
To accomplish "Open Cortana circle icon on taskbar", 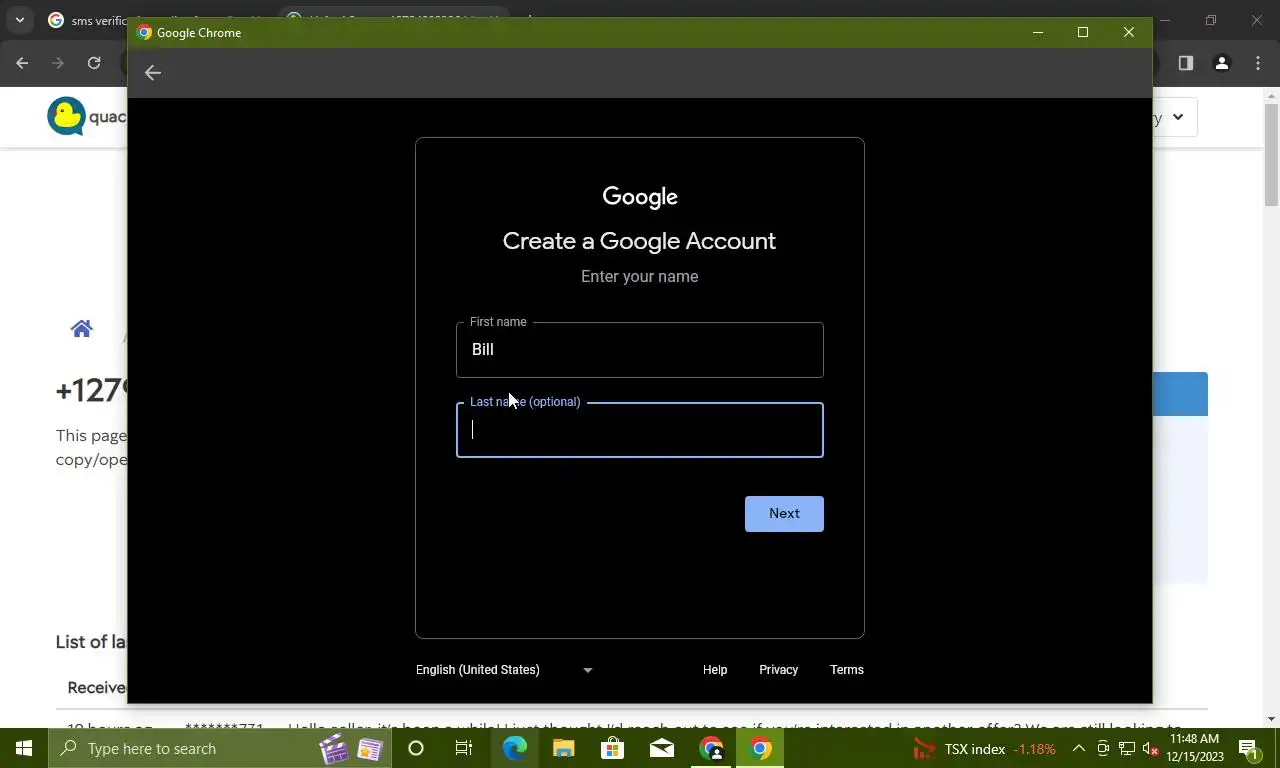I will coord(416,748).
